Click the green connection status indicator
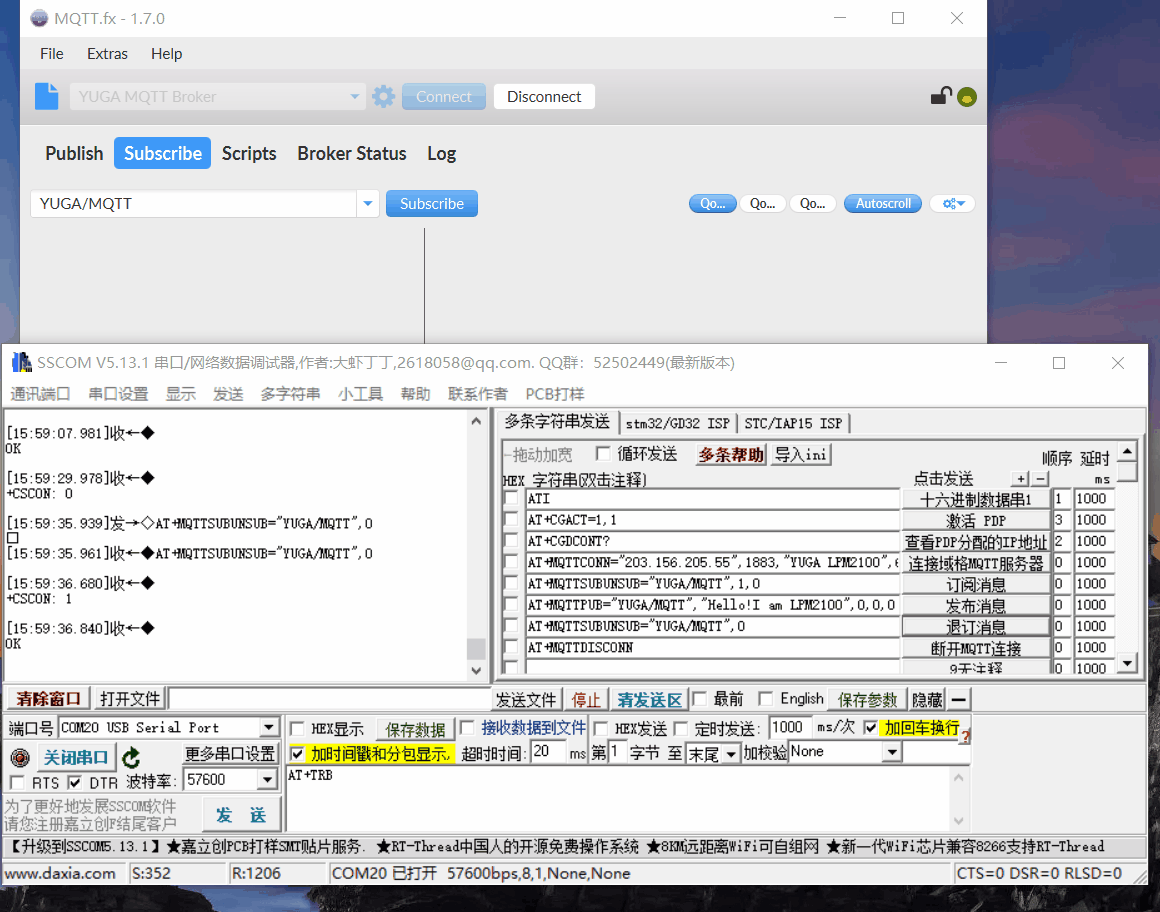This screenshot has height=912, width=1160. [966, 96]
